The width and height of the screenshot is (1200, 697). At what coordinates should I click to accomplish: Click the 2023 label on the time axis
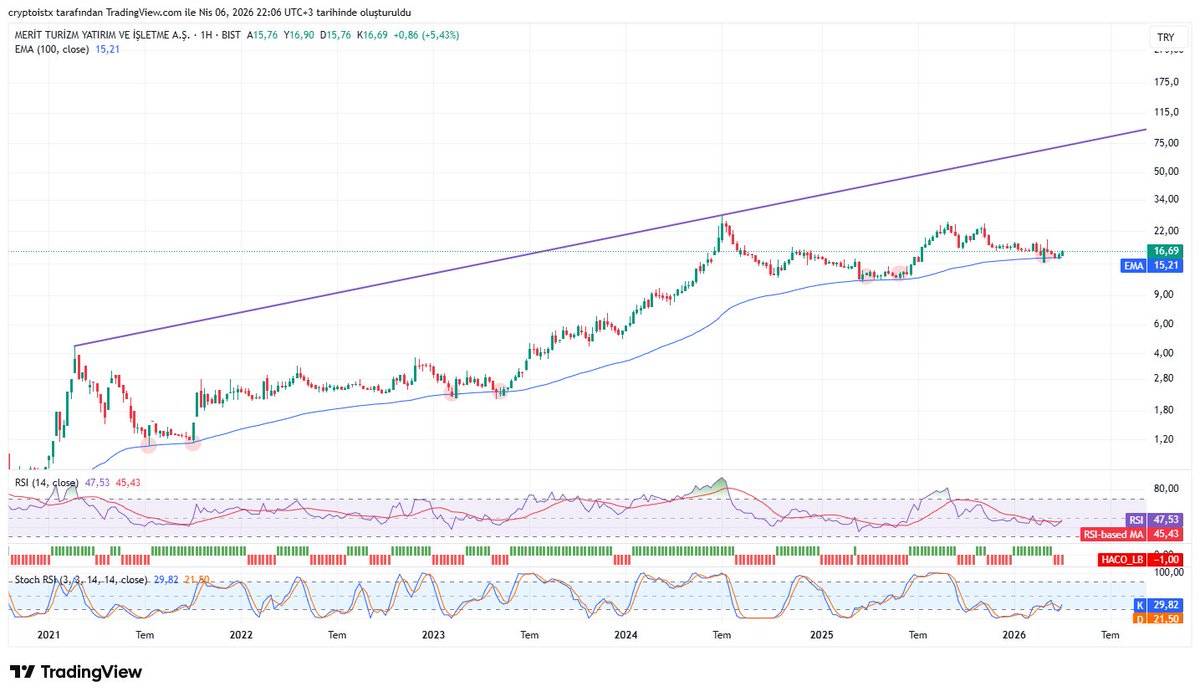pyautogui.click(x=432, y=635)
